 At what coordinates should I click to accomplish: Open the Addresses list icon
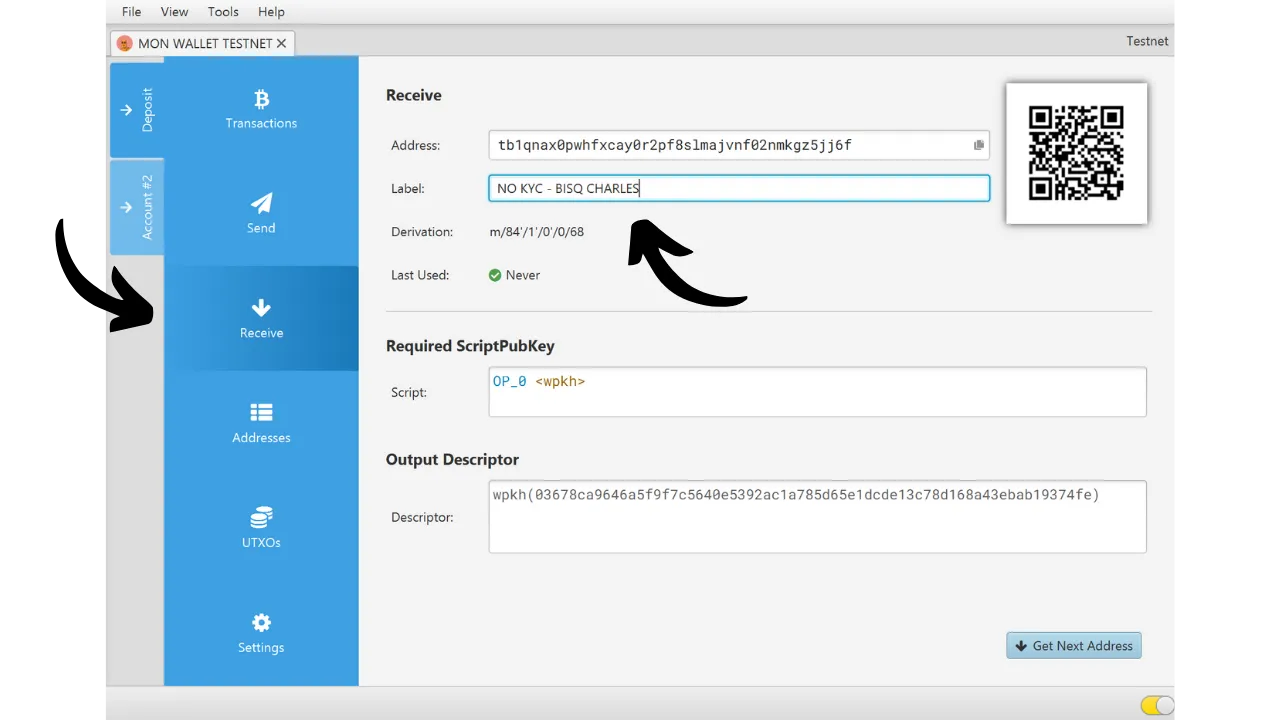tap(261, 412)
